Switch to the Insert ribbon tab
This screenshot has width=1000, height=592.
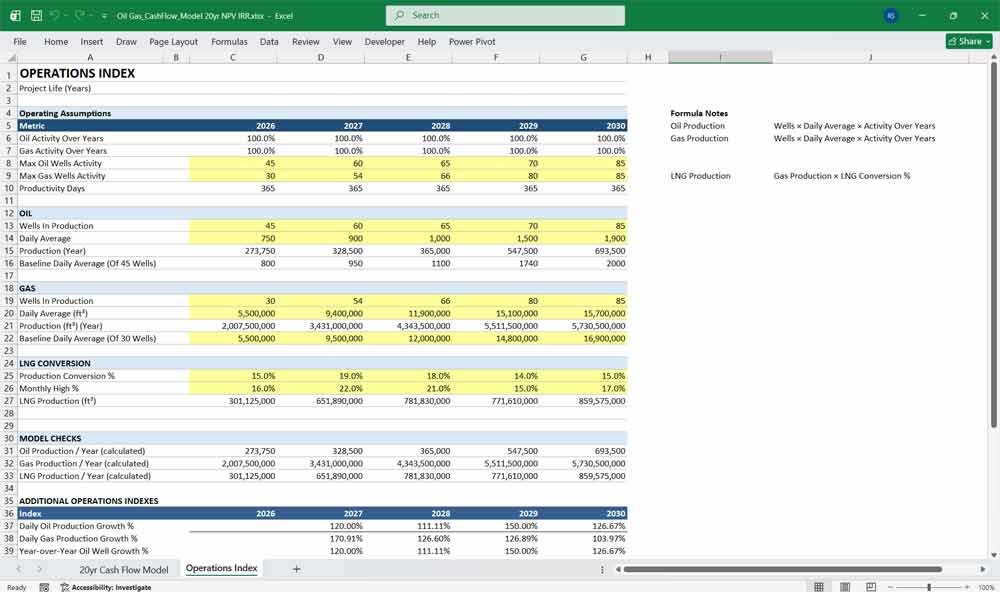coord(92,41)
